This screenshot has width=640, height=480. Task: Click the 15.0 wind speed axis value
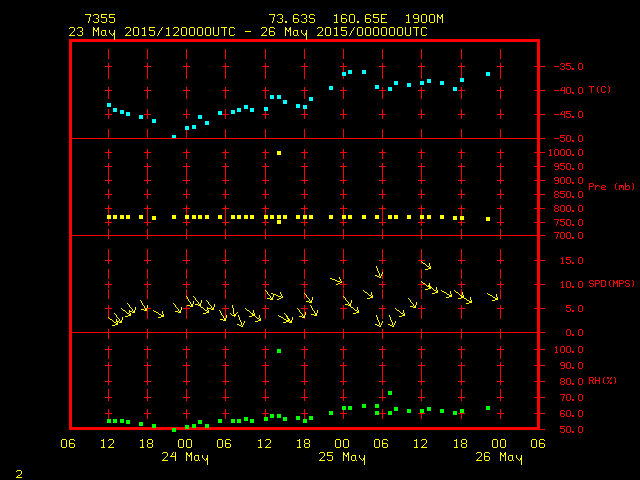[571, 260]
